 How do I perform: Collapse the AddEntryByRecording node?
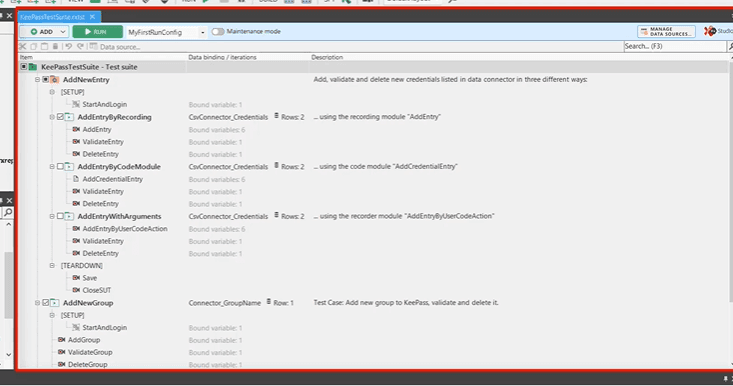click(52, 117)
